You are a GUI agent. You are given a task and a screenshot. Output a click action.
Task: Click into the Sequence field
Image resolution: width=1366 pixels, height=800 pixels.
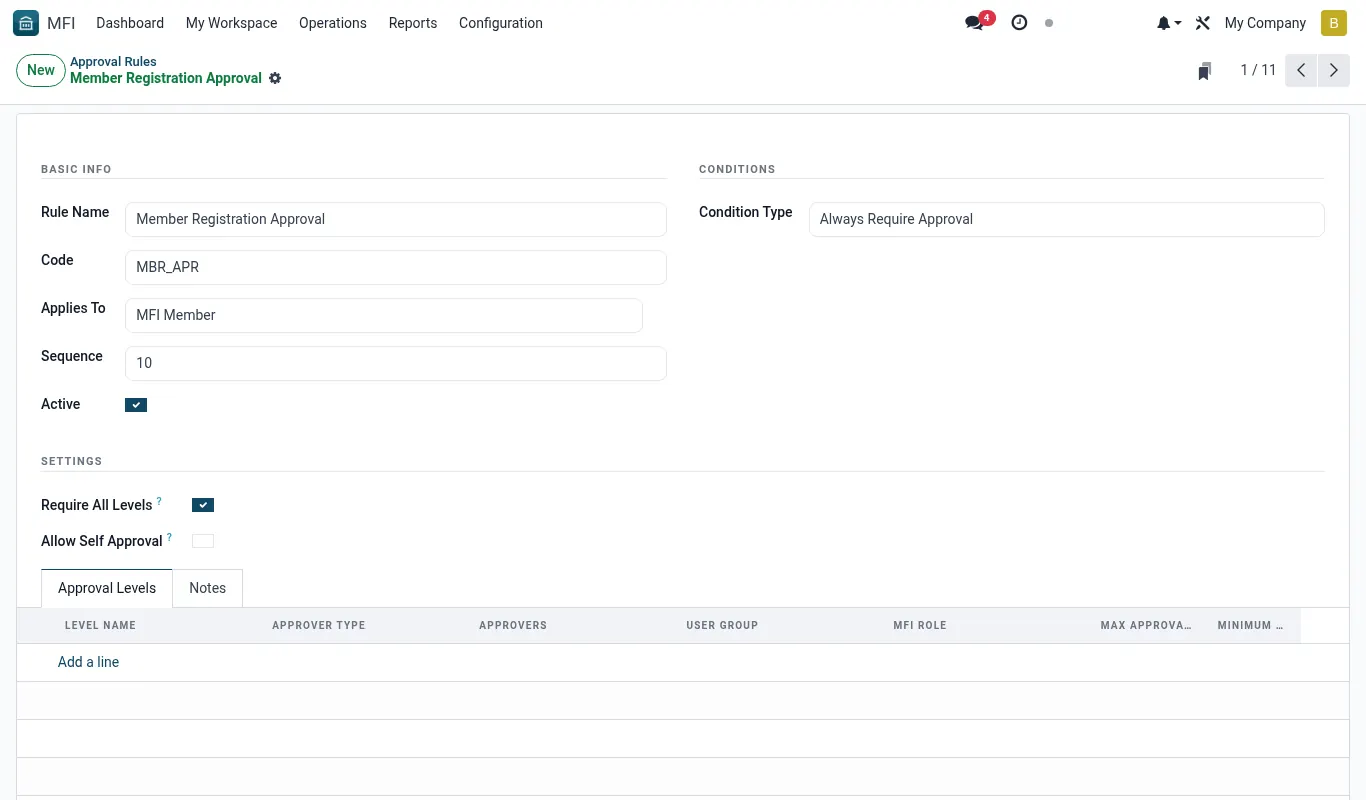point(396,363)
